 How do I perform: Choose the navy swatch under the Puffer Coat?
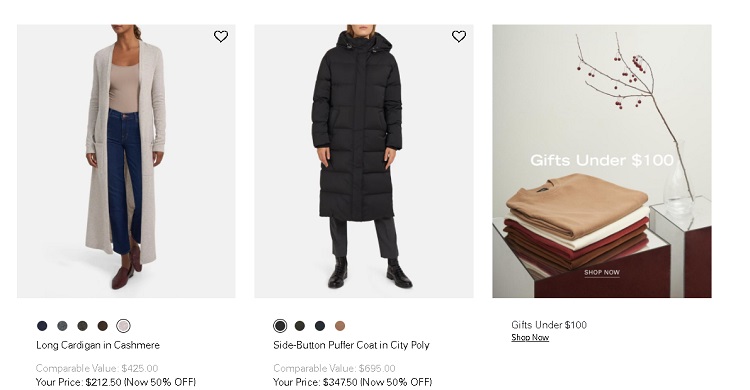[x=320, y=326]
